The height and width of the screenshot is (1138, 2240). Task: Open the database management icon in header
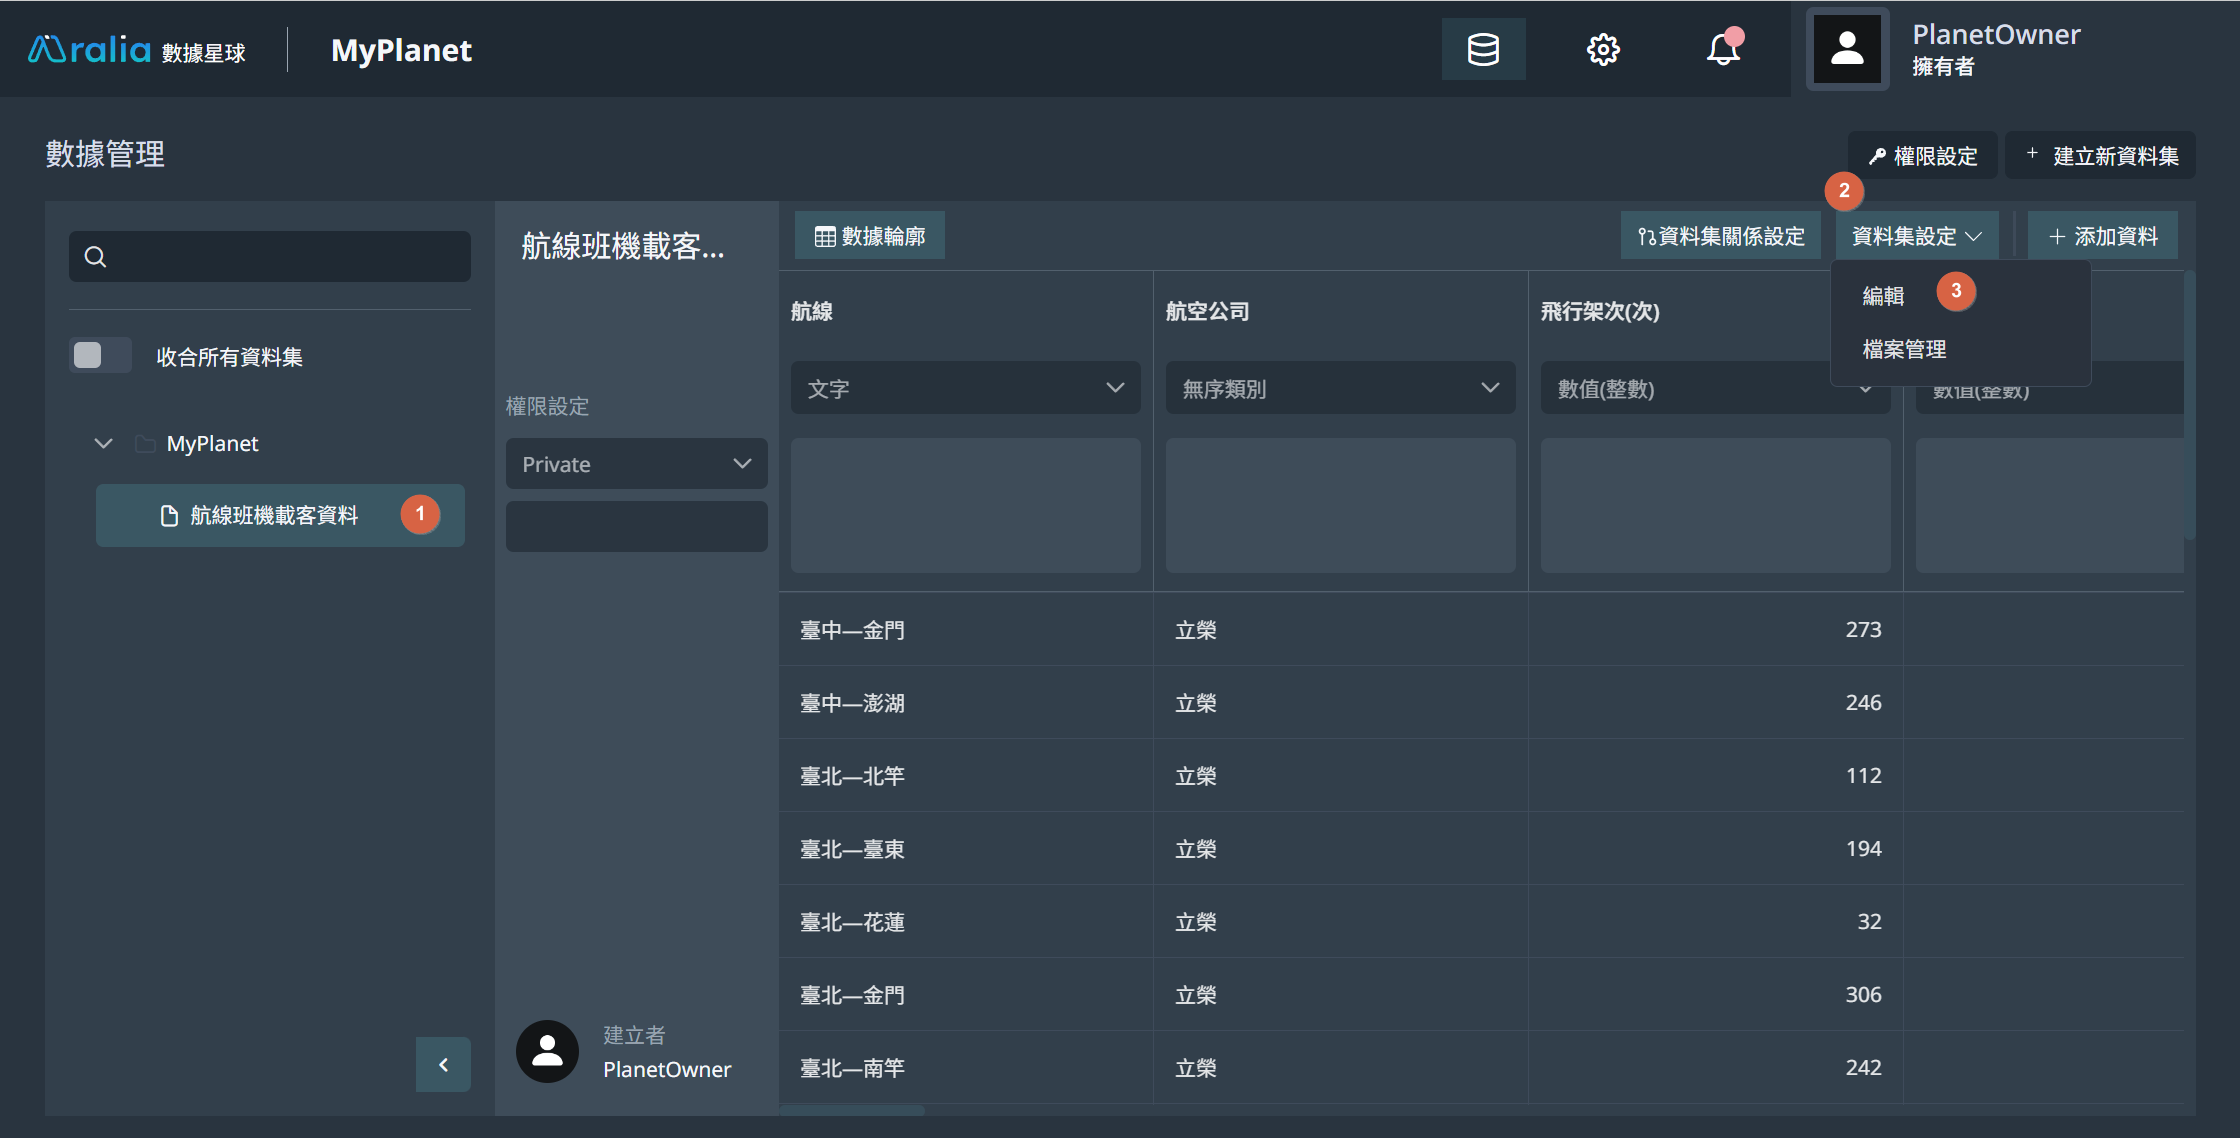coord(1483,49)
